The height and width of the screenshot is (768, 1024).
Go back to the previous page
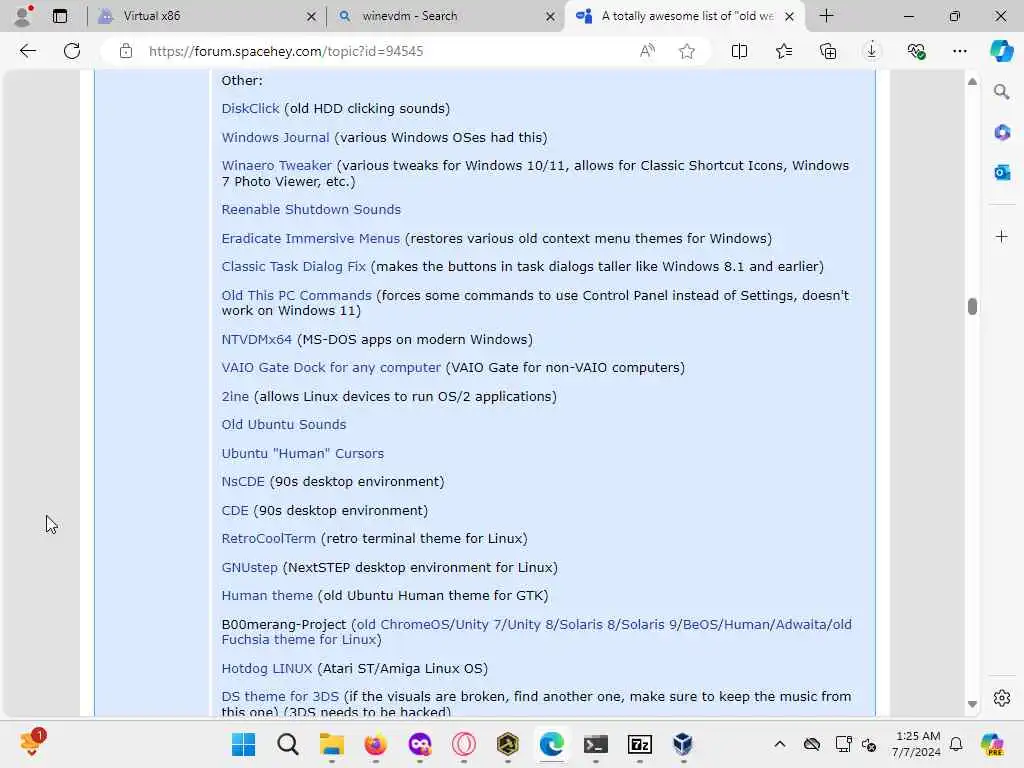27,51
